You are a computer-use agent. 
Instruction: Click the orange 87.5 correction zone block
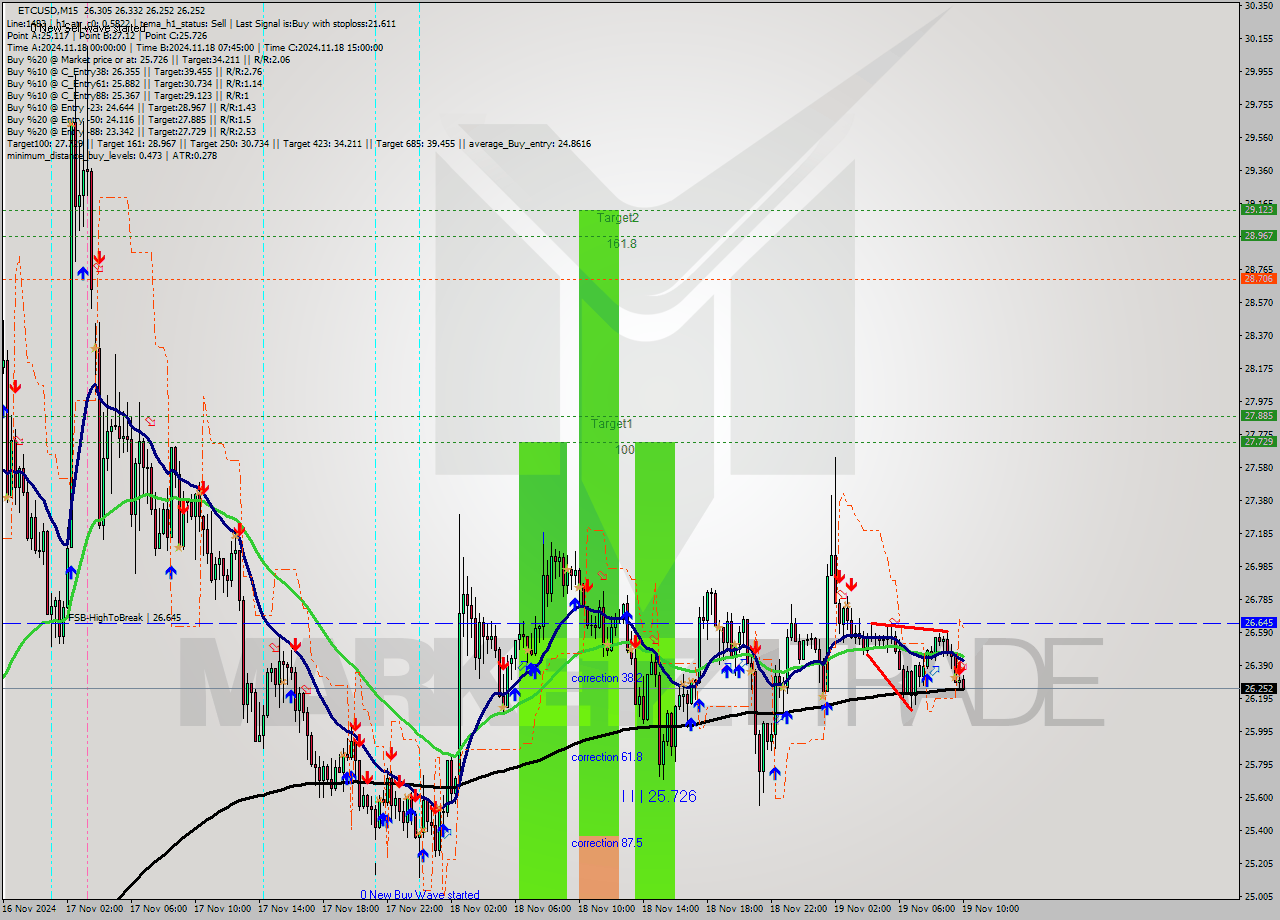[599, 867]
